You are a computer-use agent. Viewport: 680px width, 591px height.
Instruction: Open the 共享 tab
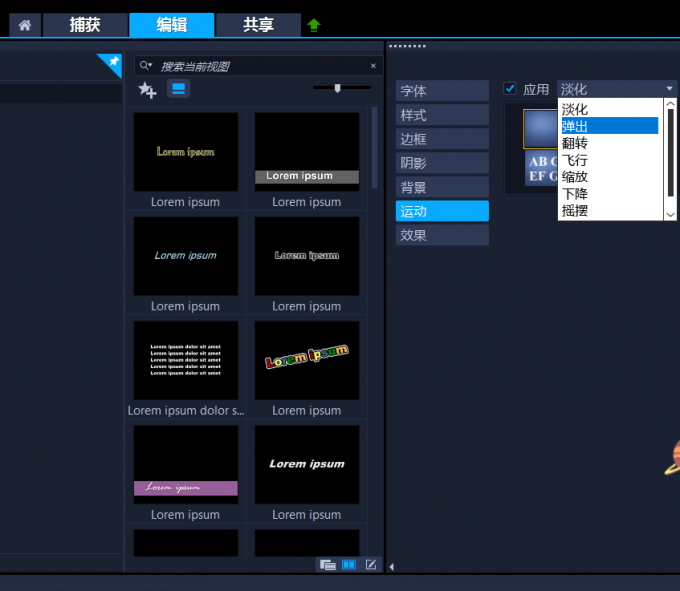(258, 25)
